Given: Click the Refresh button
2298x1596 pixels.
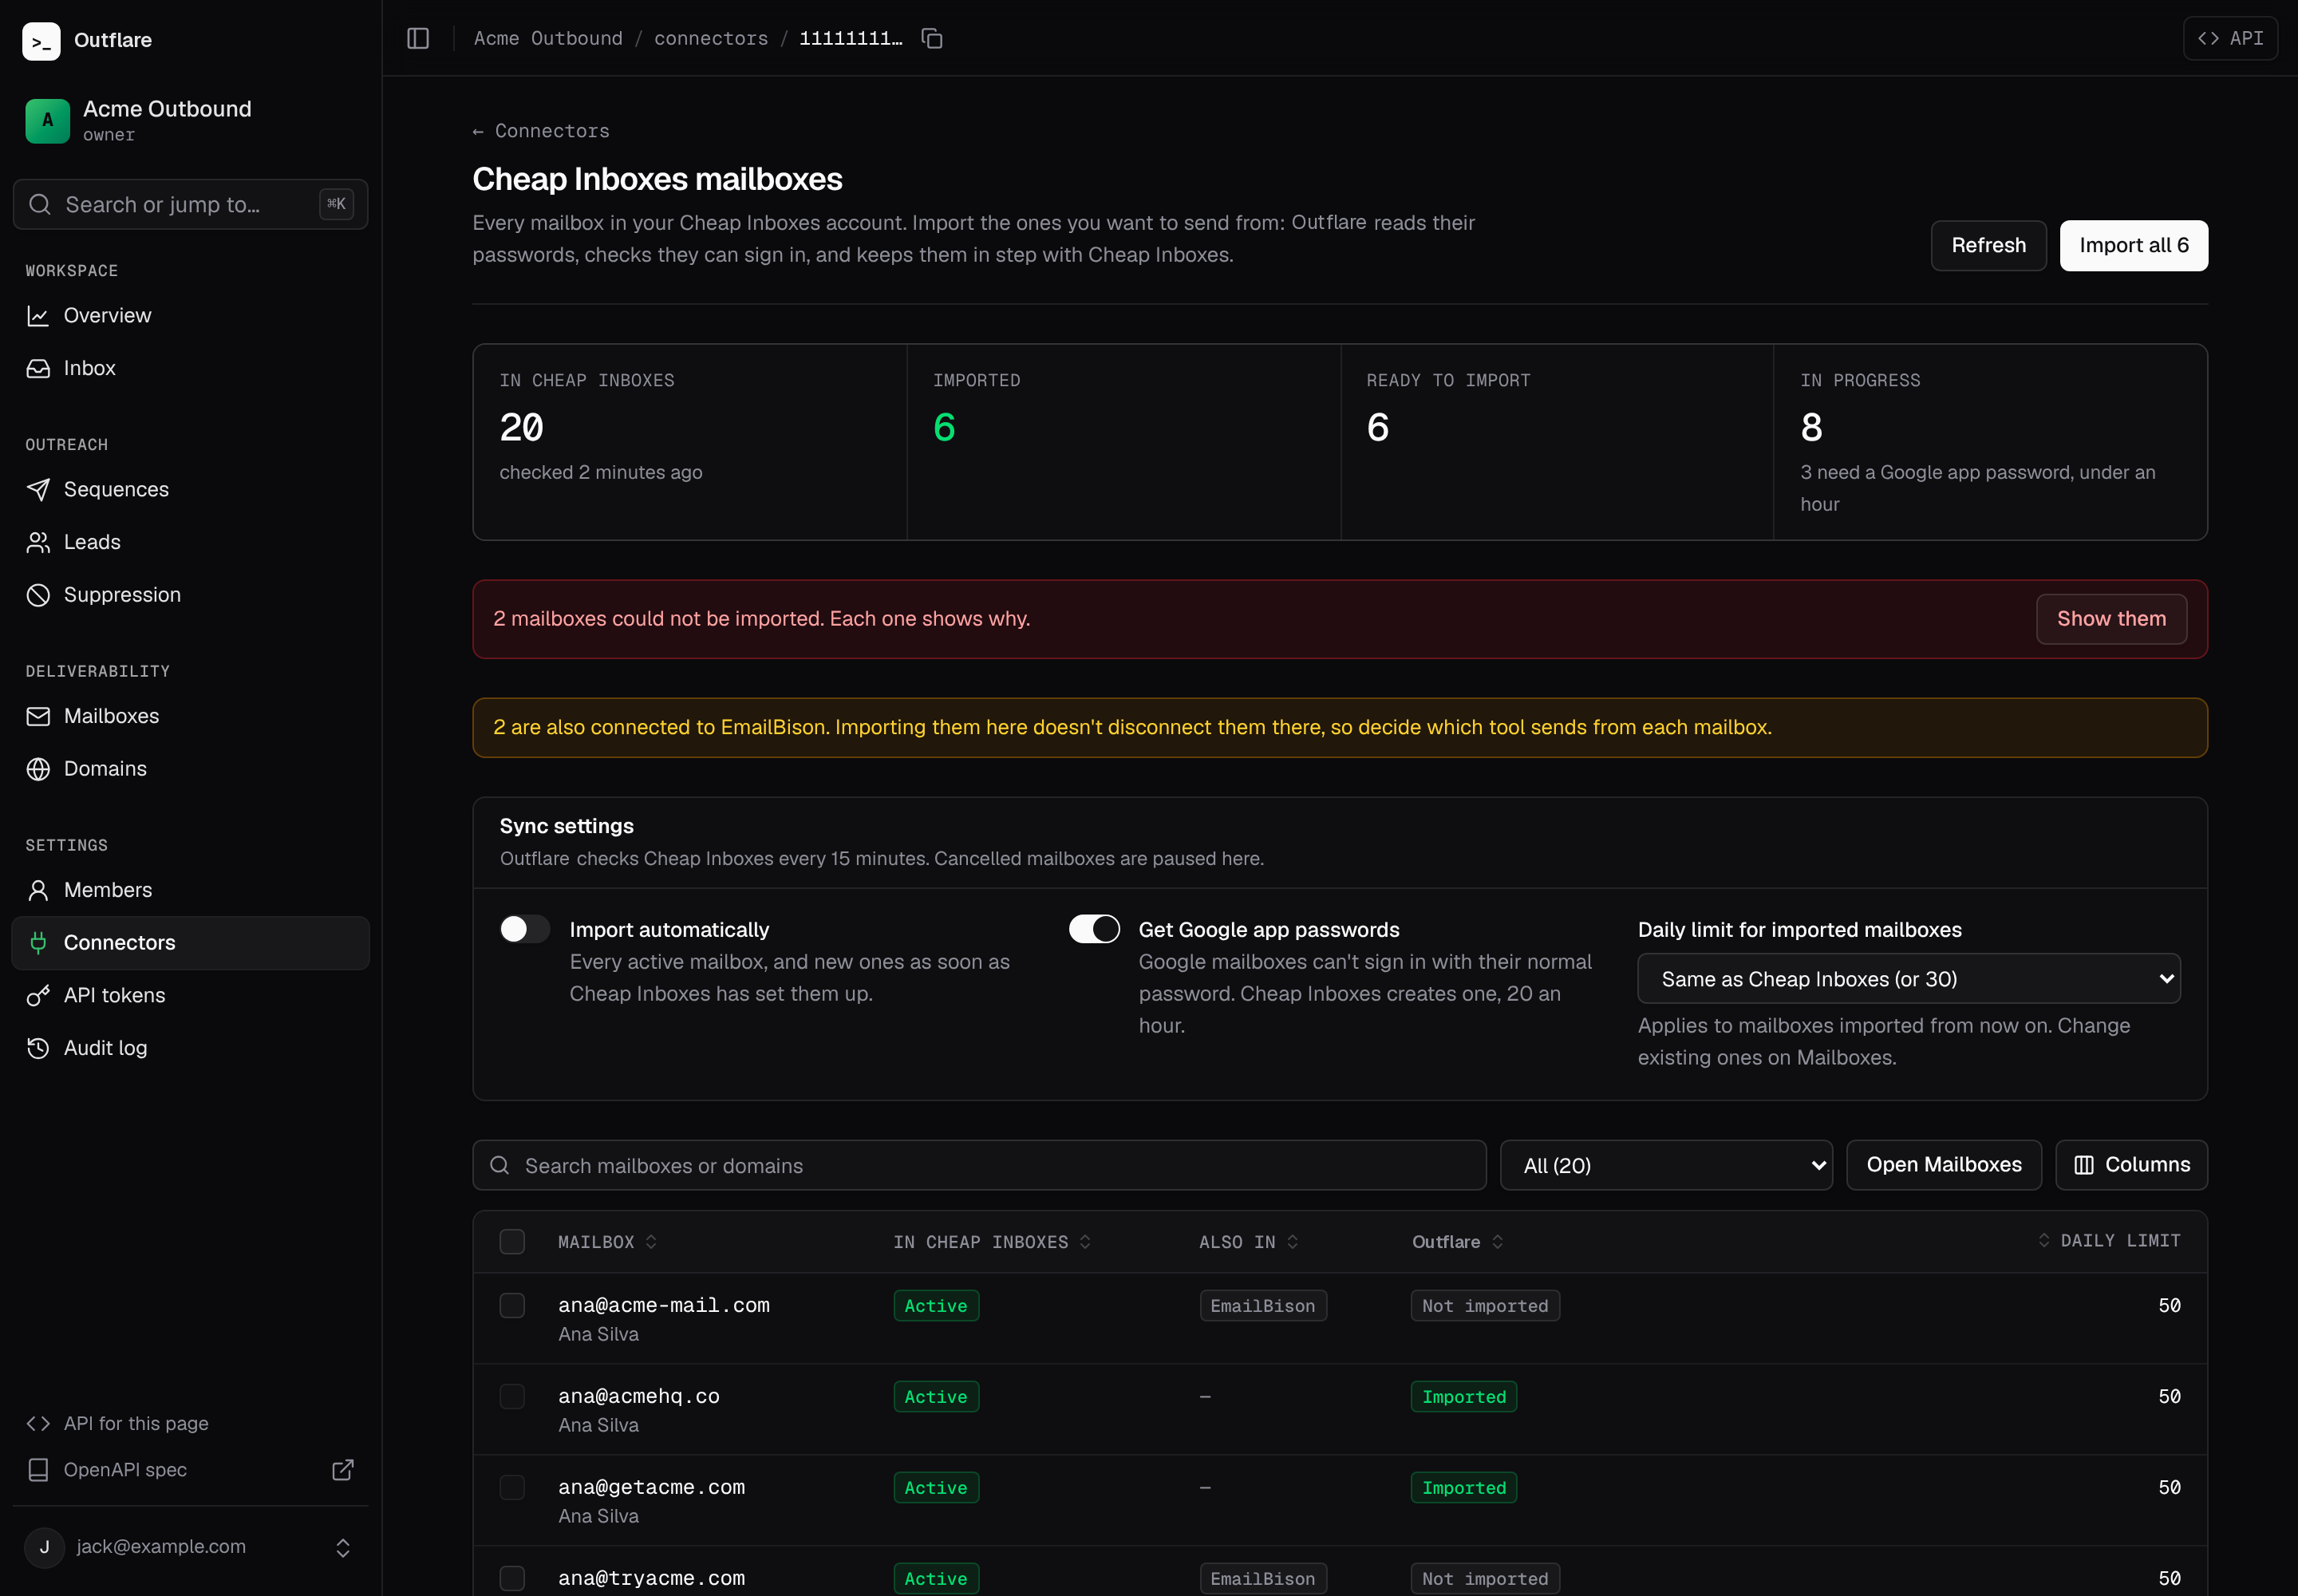Looking at the screenshot, I should coord(1988,245).
